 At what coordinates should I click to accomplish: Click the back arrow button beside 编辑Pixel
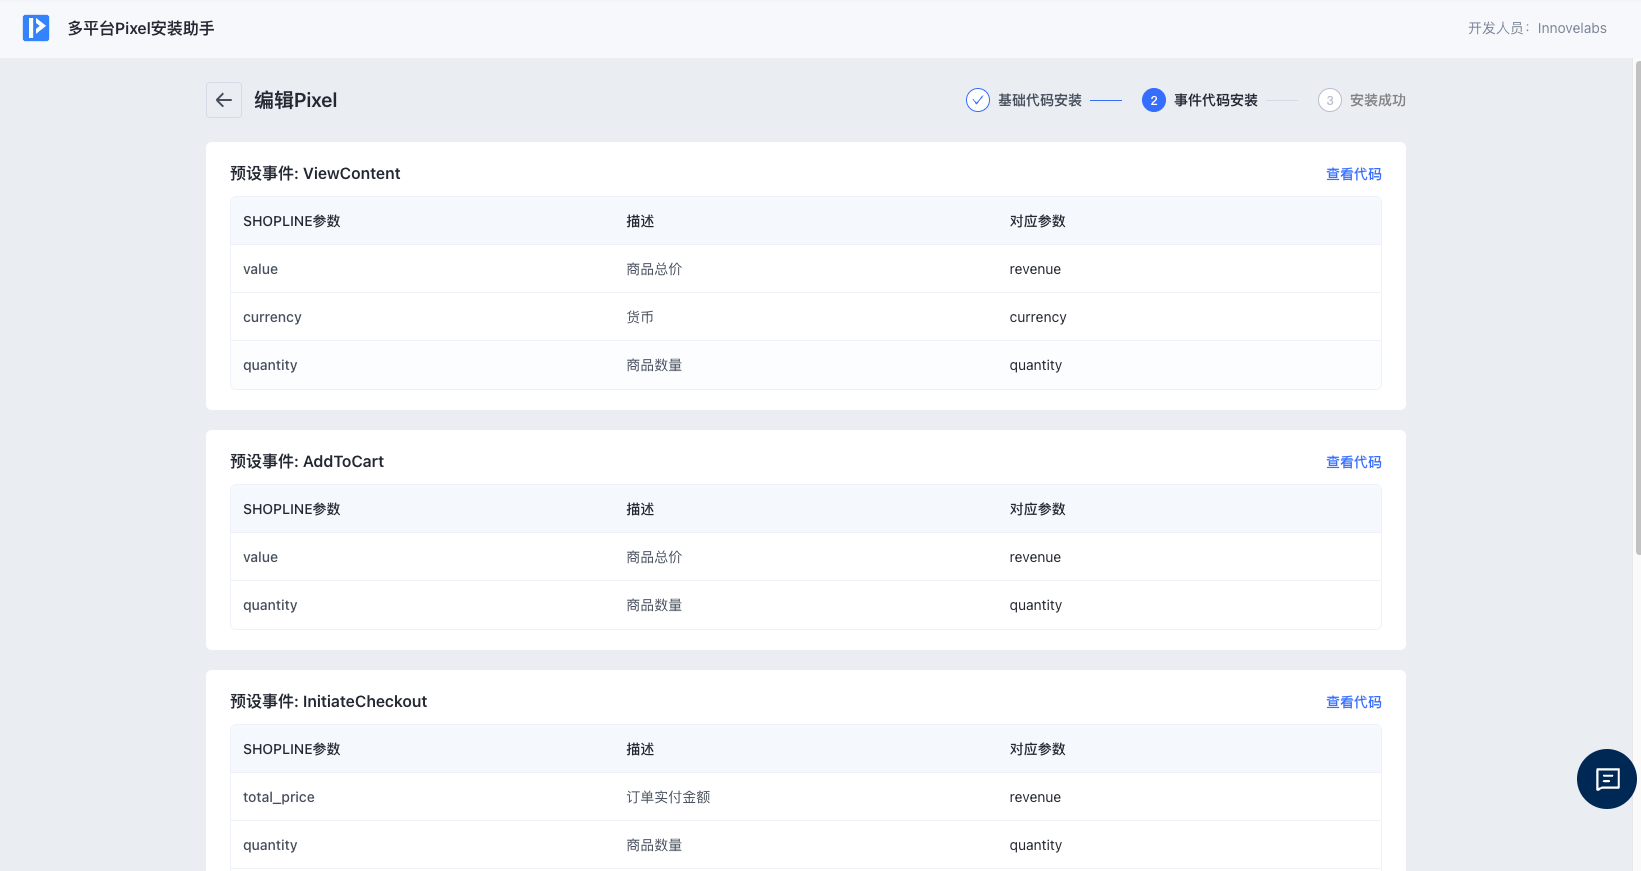tap(224, 100)
